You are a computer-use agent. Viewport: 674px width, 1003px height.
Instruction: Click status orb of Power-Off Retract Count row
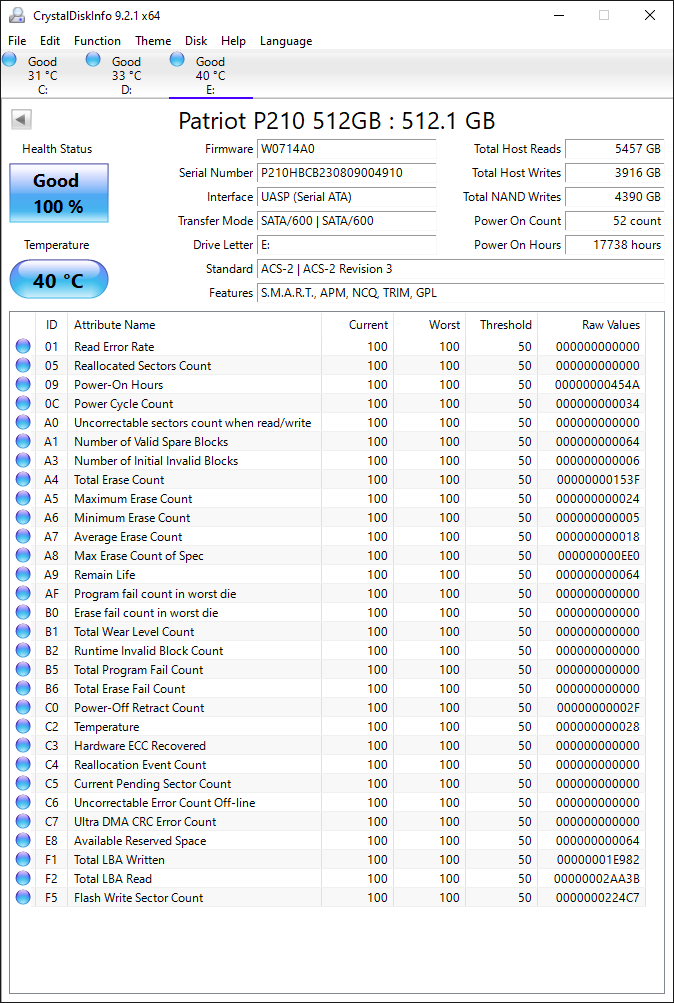coord(23,707)
